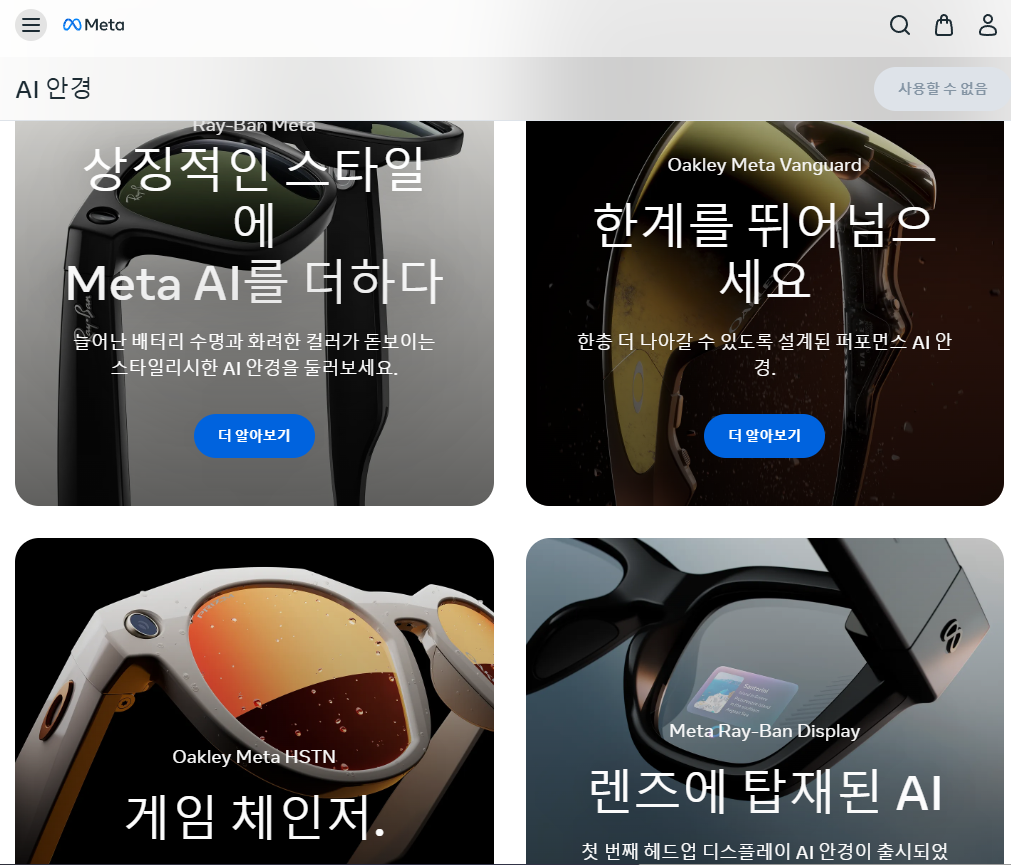
Task: Click the 늘어난 배터리 수명 description text
Action: pos(254,354)
